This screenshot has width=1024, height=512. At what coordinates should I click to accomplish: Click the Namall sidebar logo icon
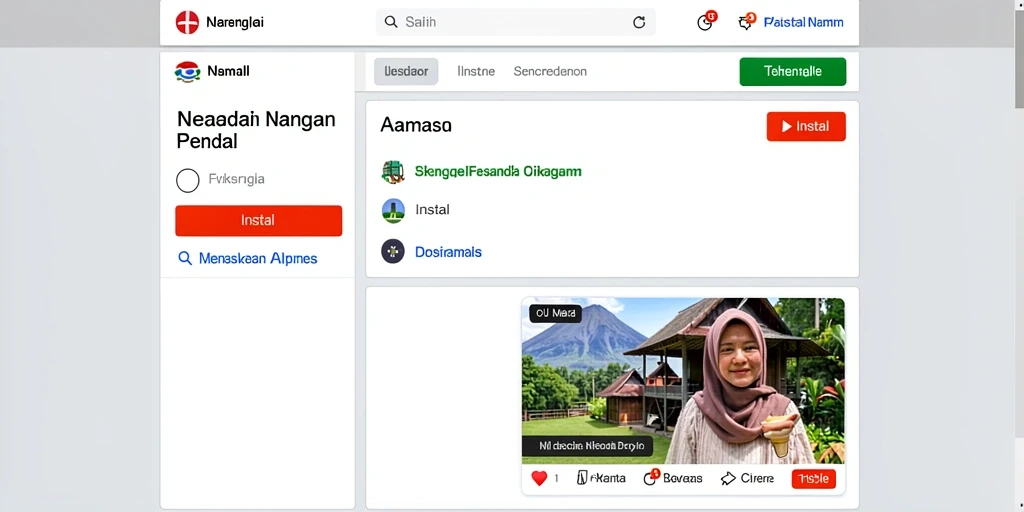click(x=187, y=71)
